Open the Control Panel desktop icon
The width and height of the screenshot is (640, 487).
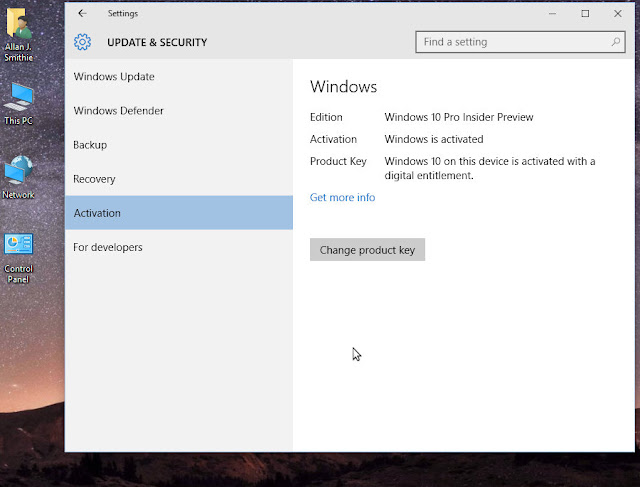[18, 258]
